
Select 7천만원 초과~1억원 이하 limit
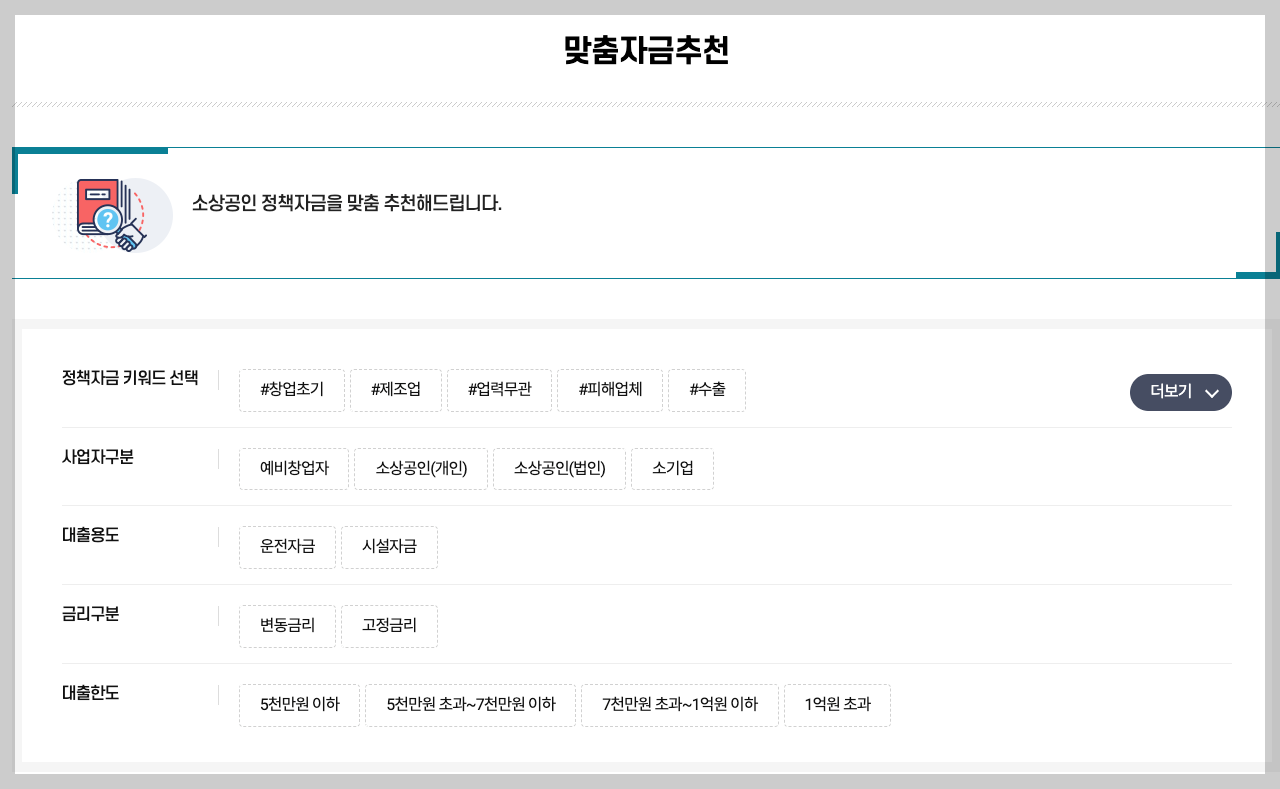[x=679, y=705]
